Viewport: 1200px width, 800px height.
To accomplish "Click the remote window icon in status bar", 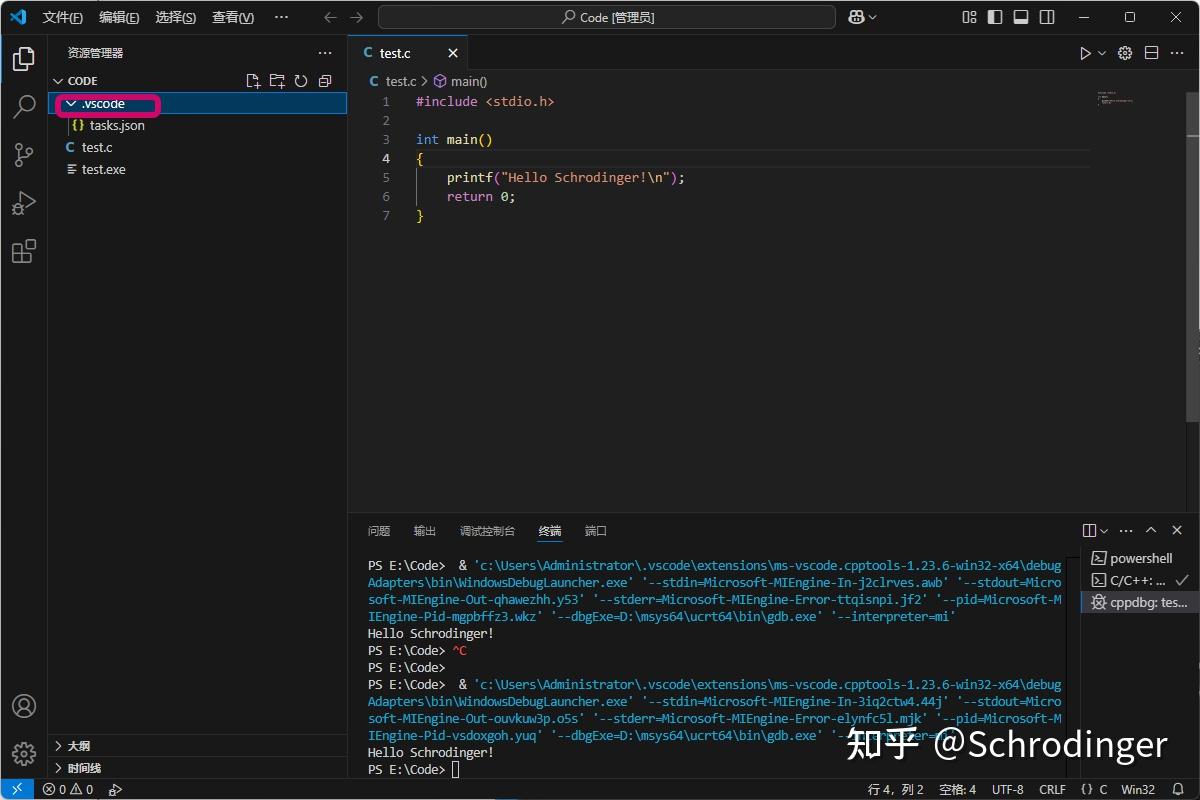I will (17, 789).
